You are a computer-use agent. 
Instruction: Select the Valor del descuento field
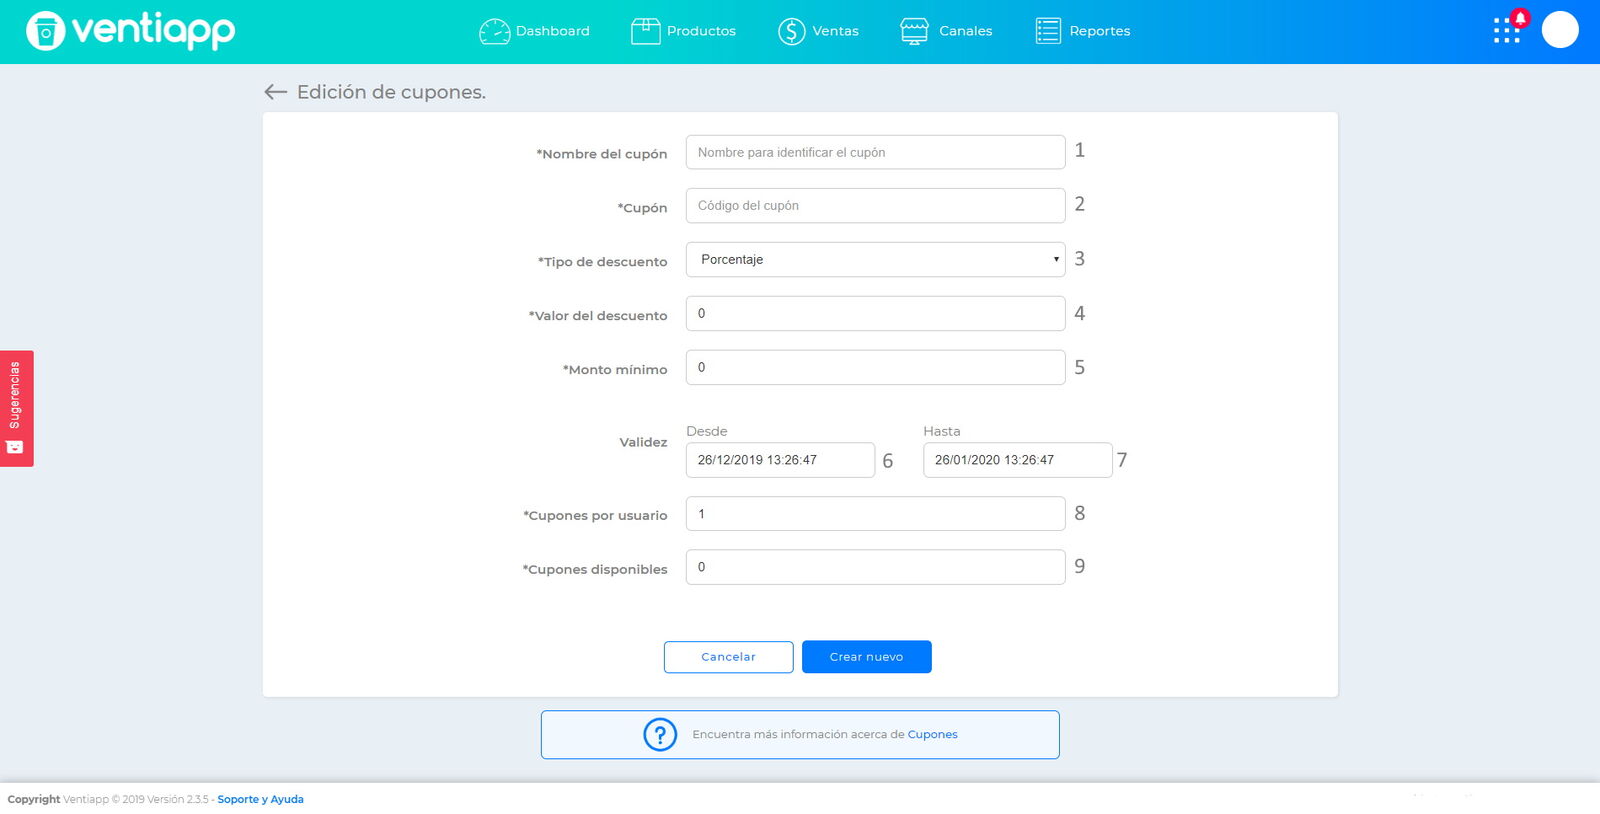(875, 314)
